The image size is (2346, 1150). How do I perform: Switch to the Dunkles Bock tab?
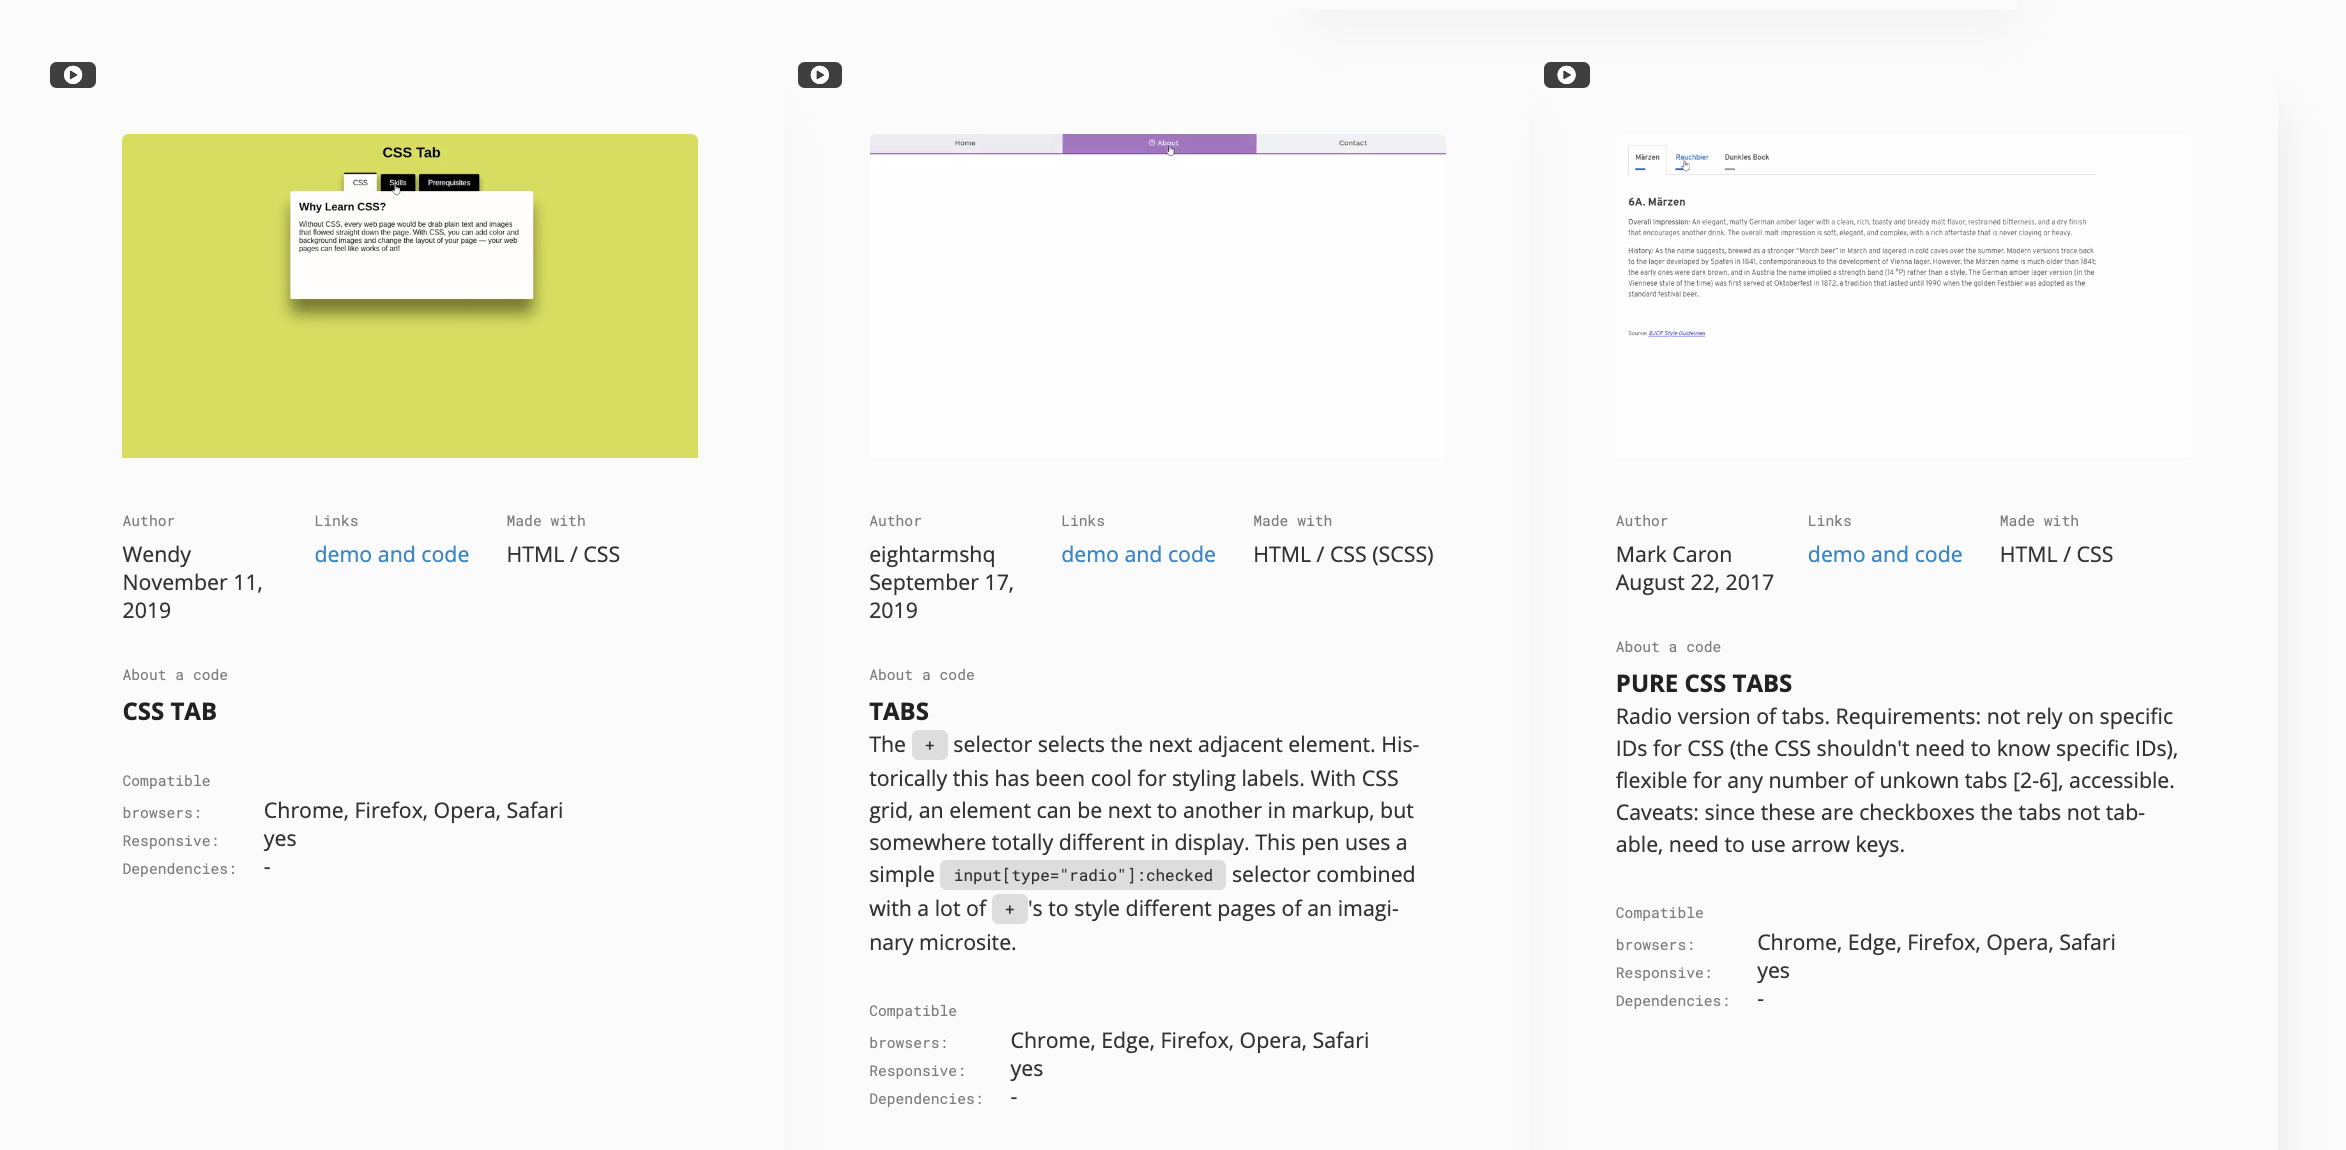tap(1745, 157)
